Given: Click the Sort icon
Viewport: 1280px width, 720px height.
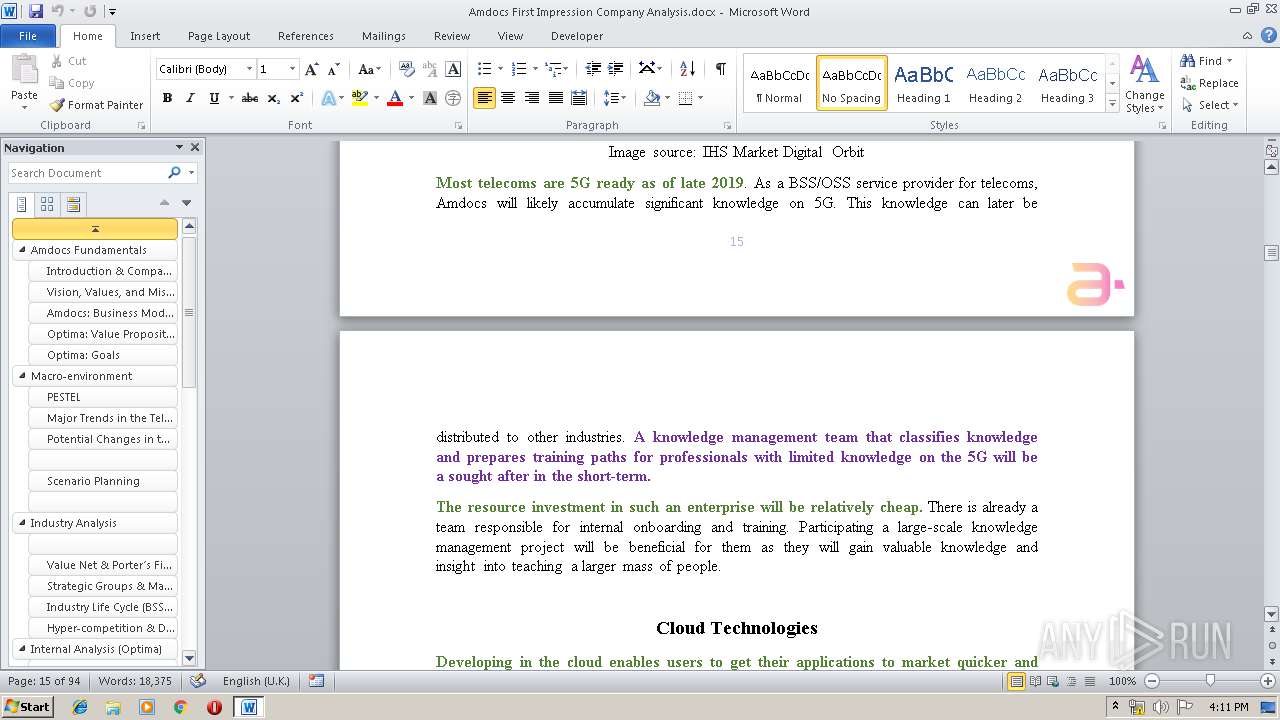Looking at the screenshot, I should pyautogui.click(x=687, y=69).
